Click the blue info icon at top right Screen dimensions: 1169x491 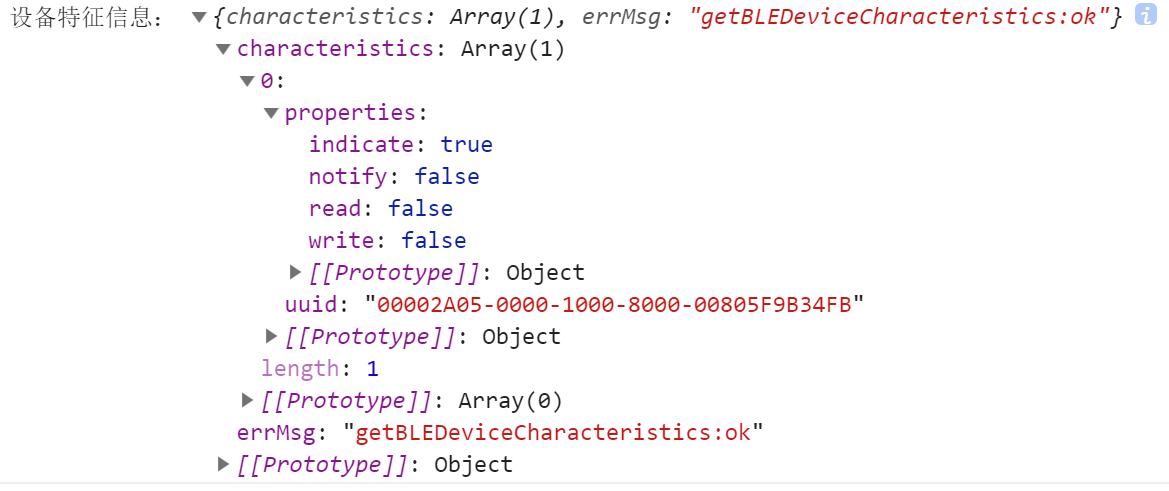click(1146, 14)
